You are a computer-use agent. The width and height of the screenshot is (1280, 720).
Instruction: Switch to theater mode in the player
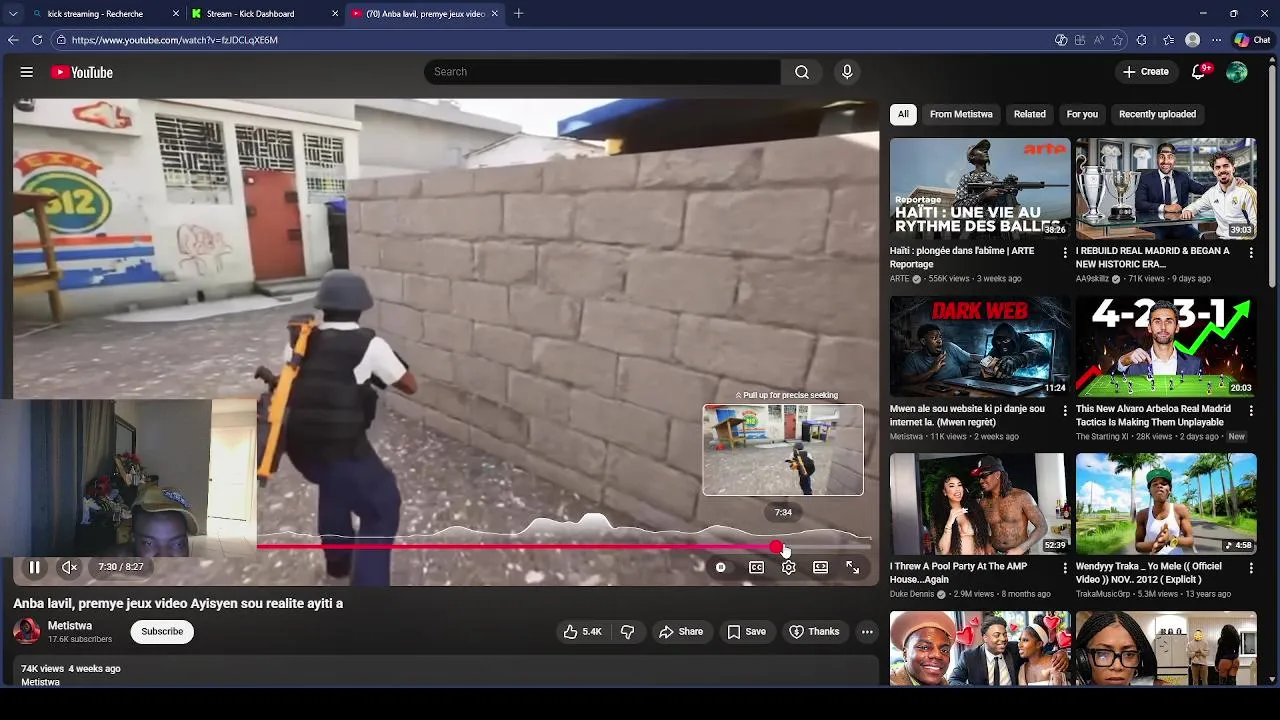pos(820,567)
